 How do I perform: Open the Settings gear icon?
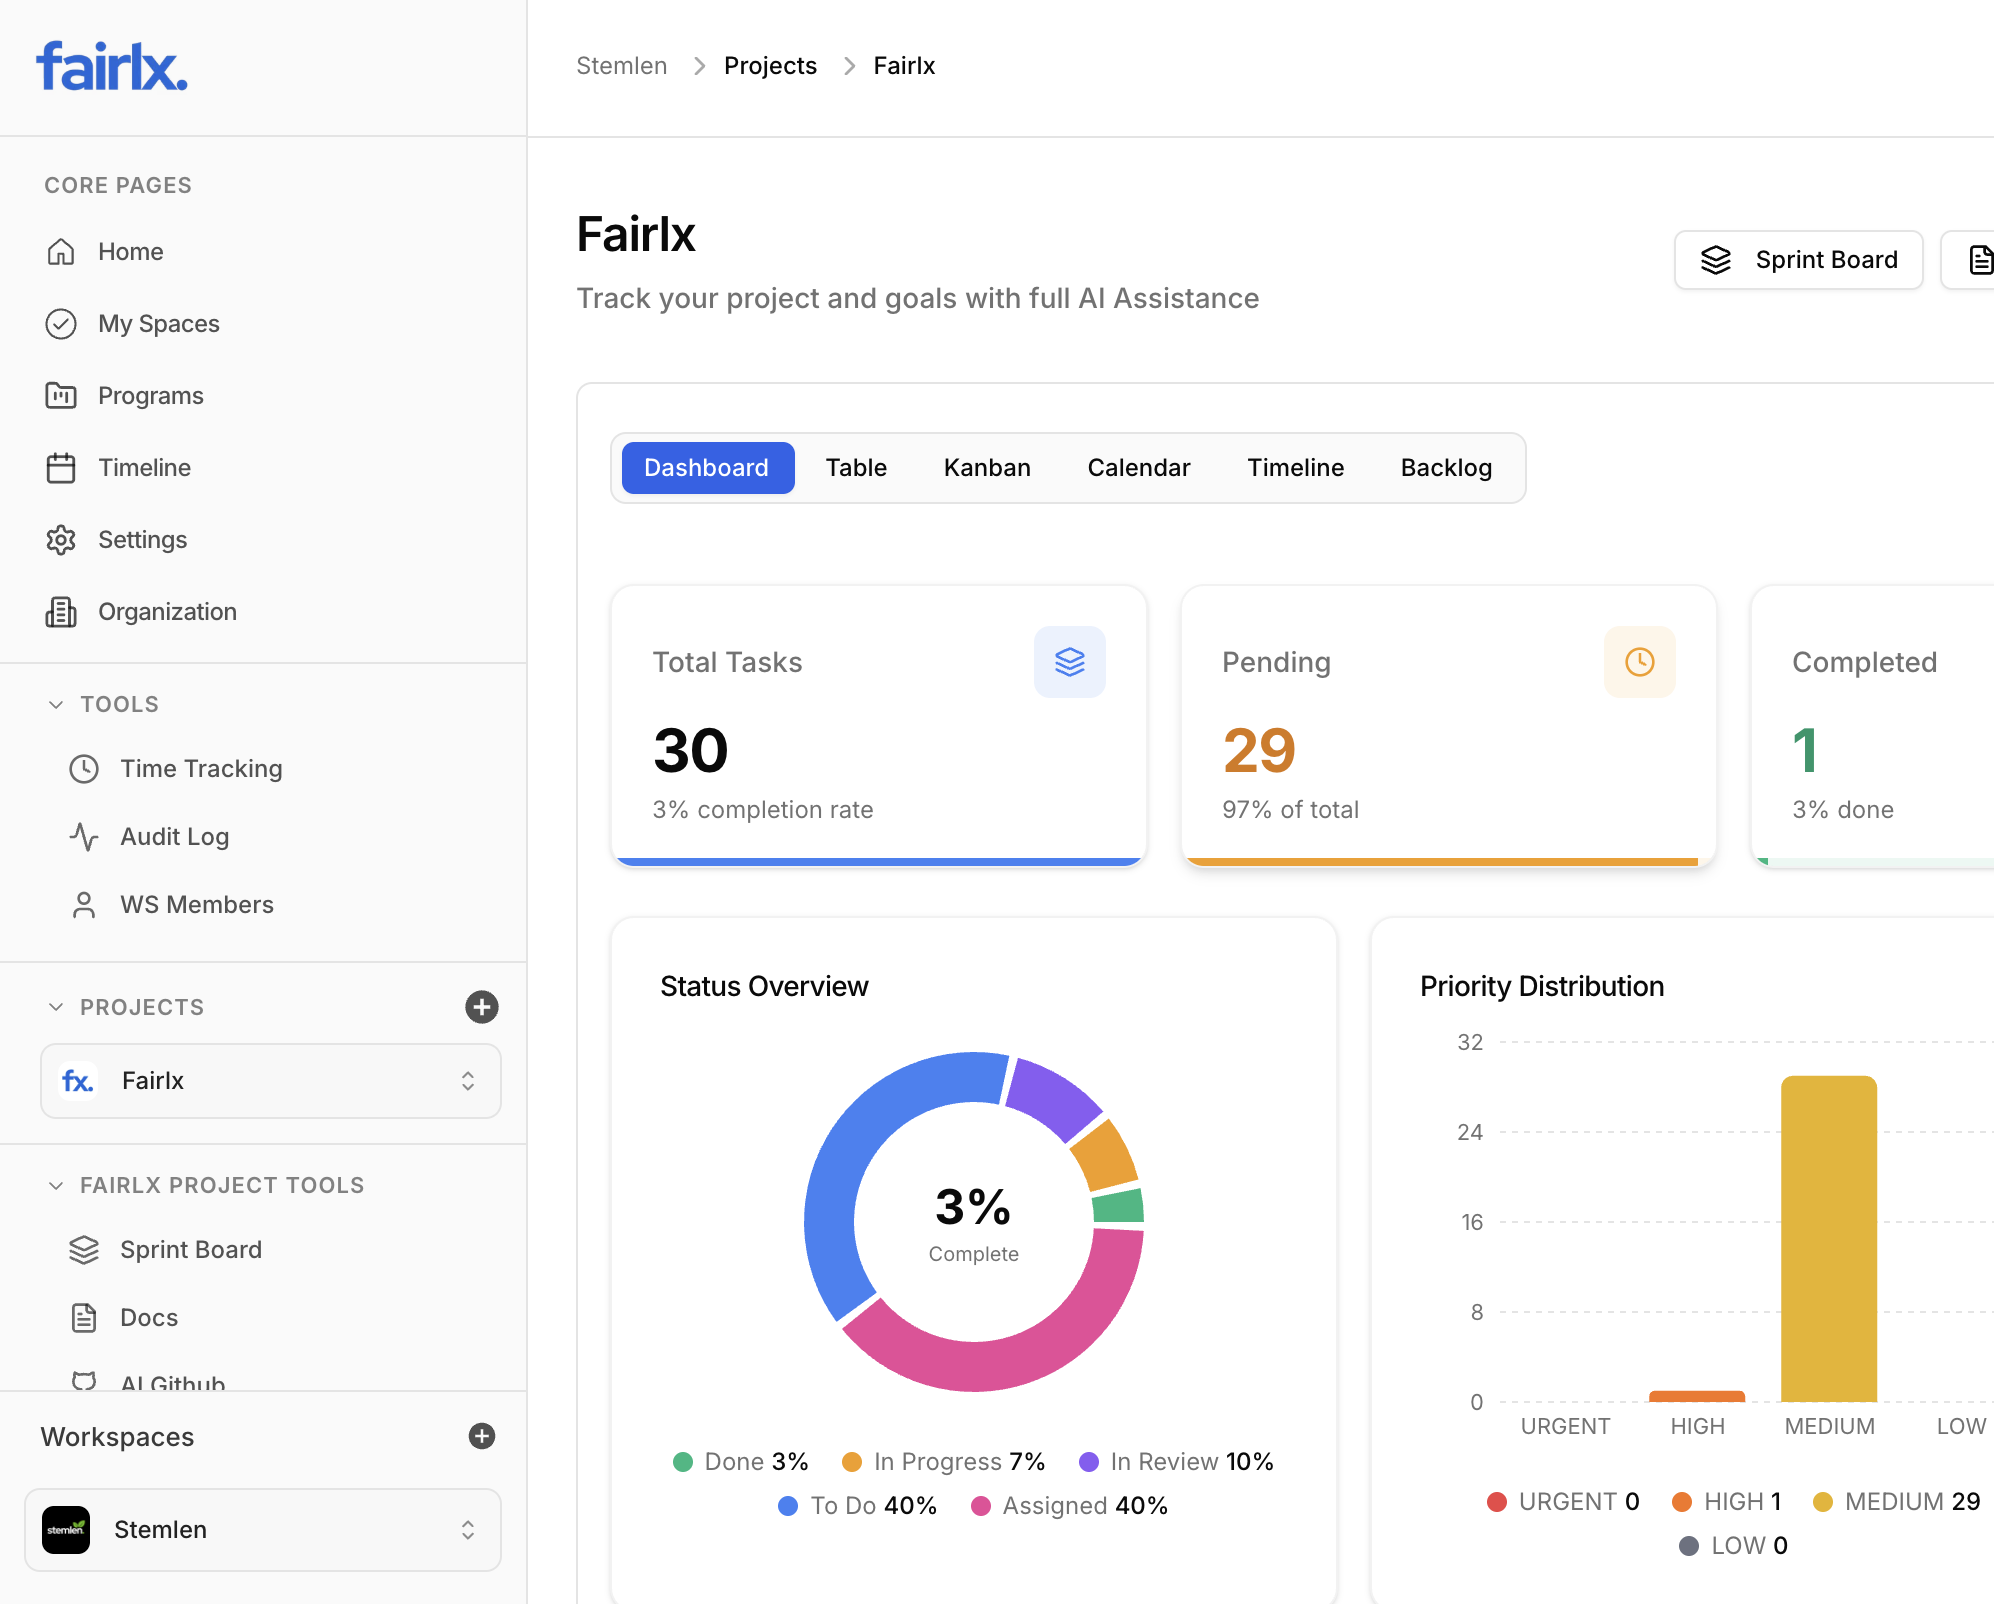[x=61, y=540]
